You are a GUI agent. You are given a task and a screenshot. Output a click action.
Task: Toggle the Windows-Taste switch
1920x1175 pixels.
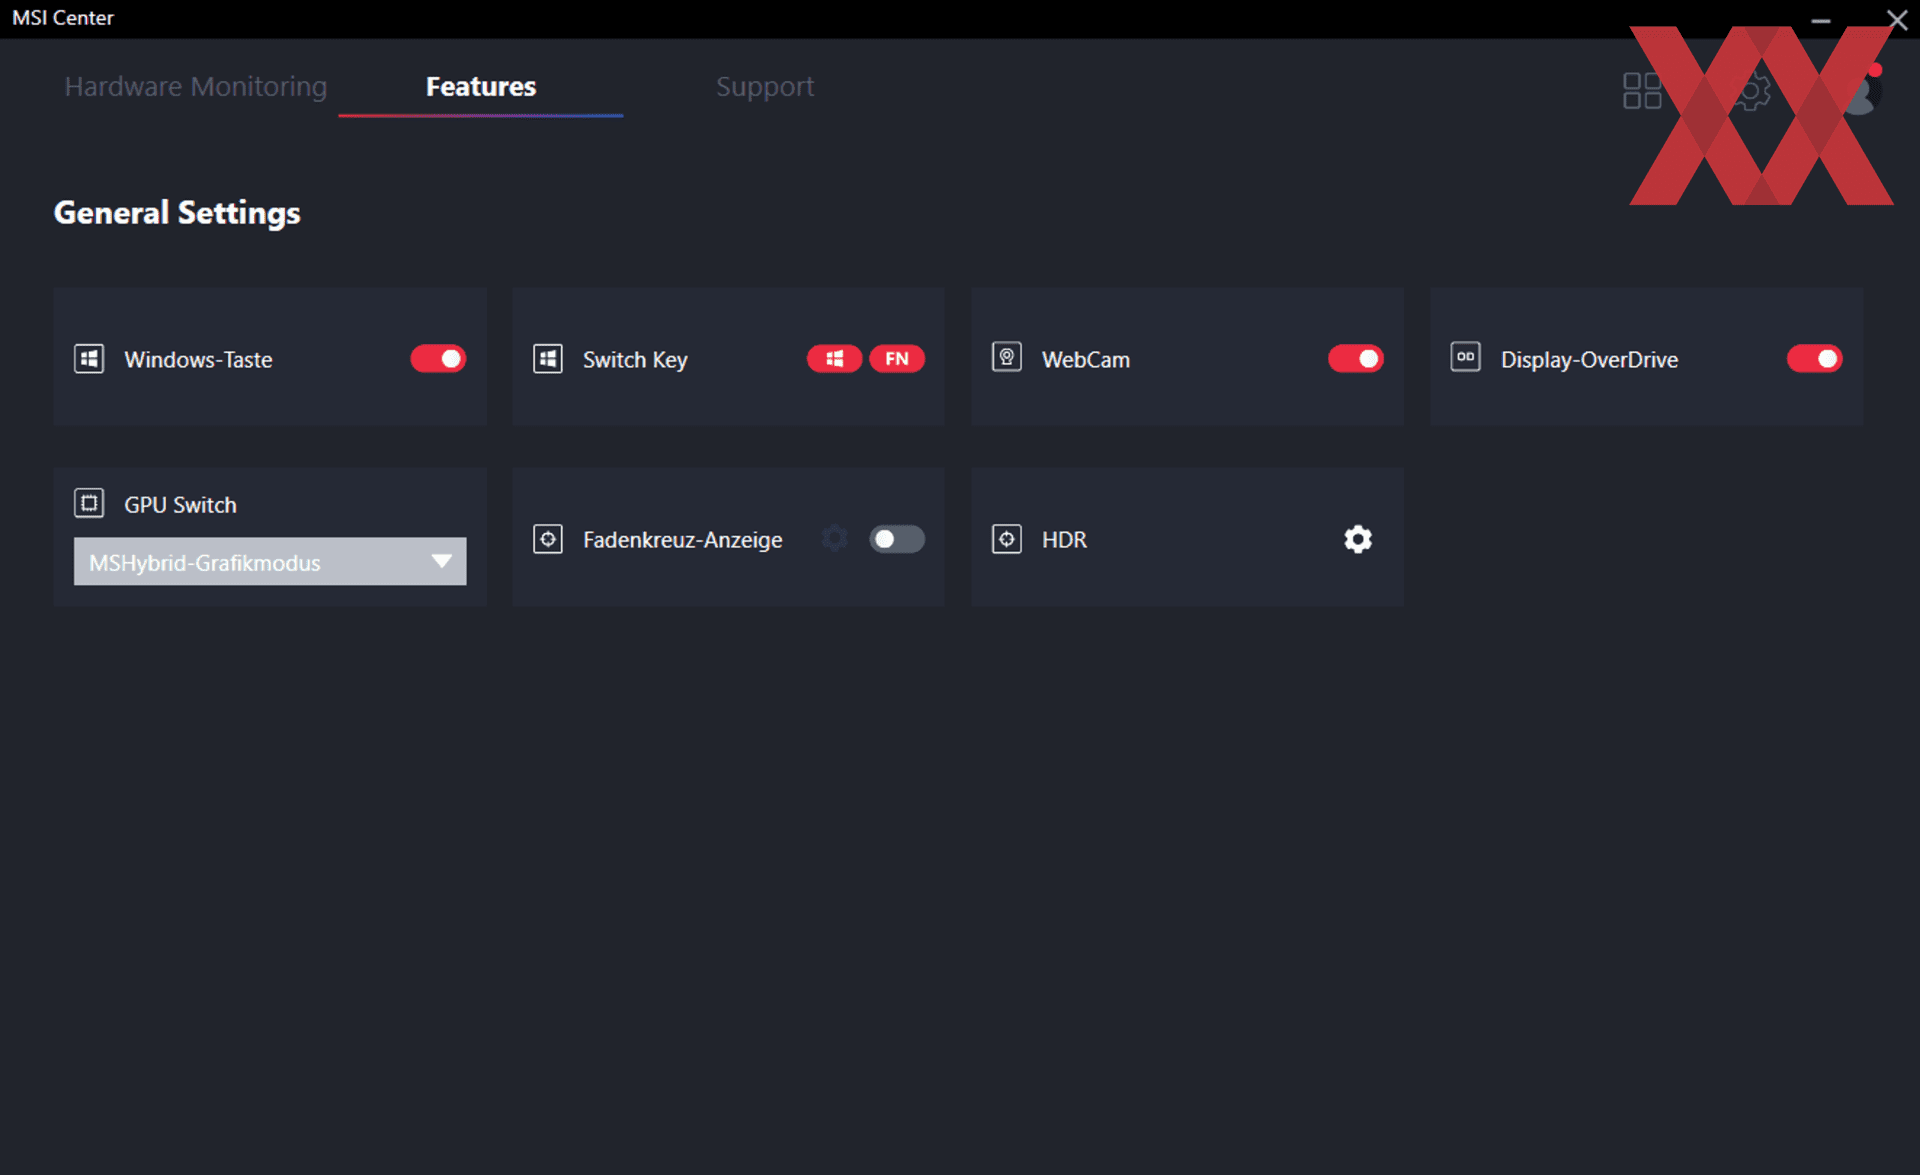click(x=438, y=359)
